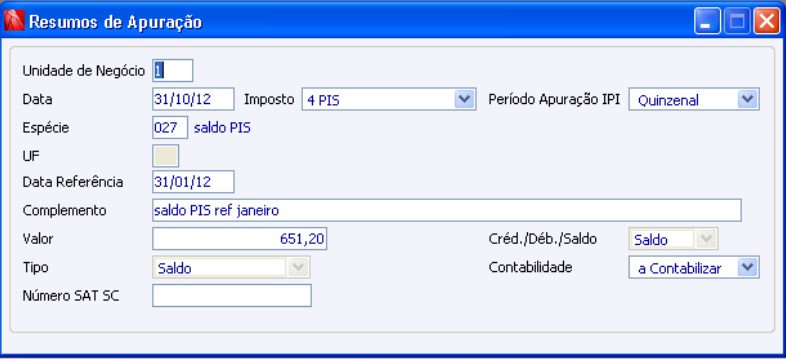Viewport: 786px width, 360px height.
Task: Click the 'Data Referência' label
Action: (73, 182)
